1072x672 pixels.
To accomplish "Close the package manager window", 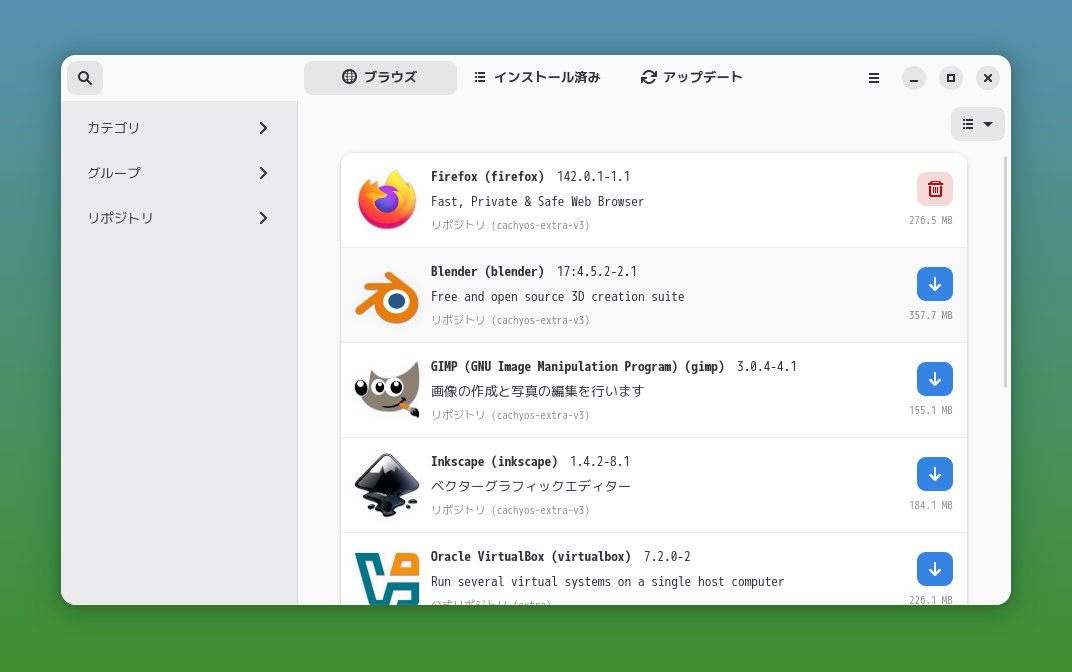I will pyautogui.click(x=987, y=78).
